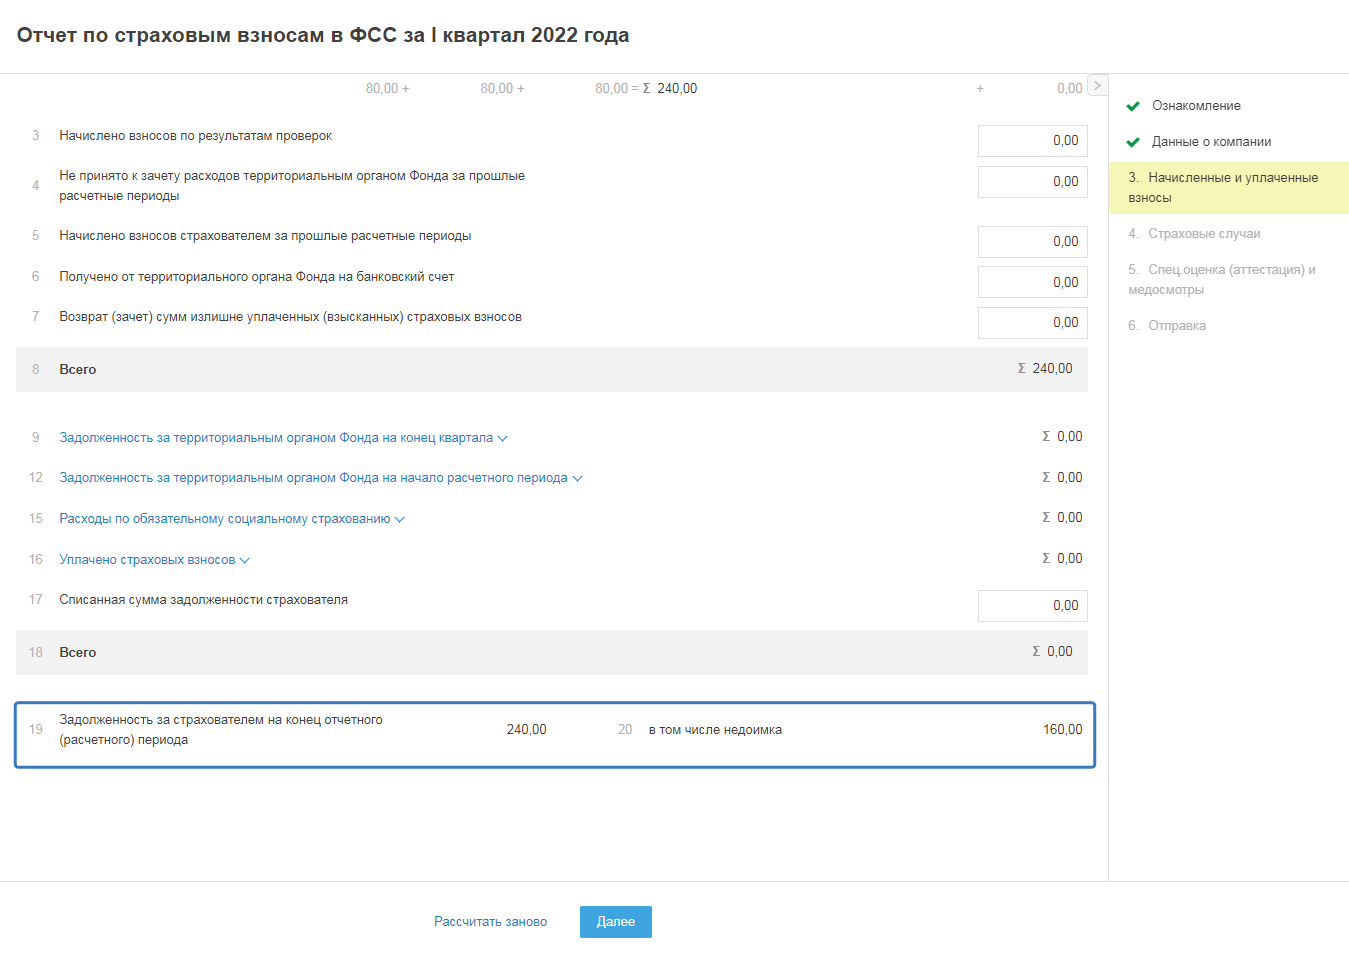Click input for row 6 Получено на банковский счет
1349x953 pixels.
coord(1032,283)
